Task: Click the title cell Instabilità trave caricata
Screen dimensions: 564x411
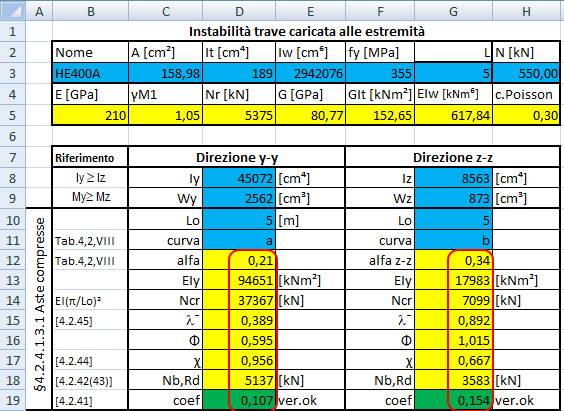Action: [306, 32]
